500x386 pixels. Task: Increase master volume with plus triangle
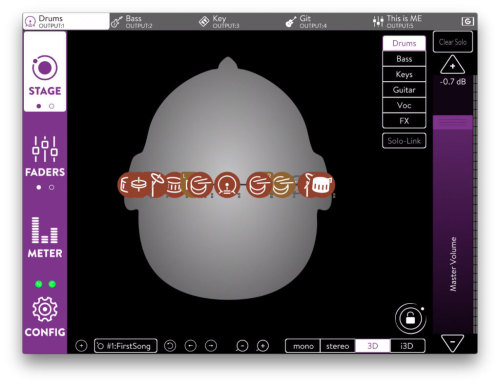pos(452,65)
